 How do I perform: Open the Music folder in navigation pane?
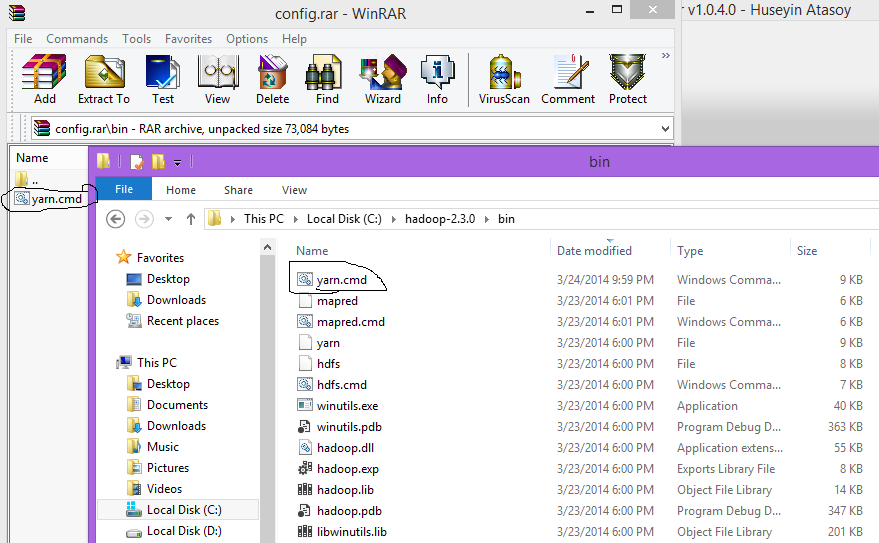pyautogui.click(x=163, y=447)
